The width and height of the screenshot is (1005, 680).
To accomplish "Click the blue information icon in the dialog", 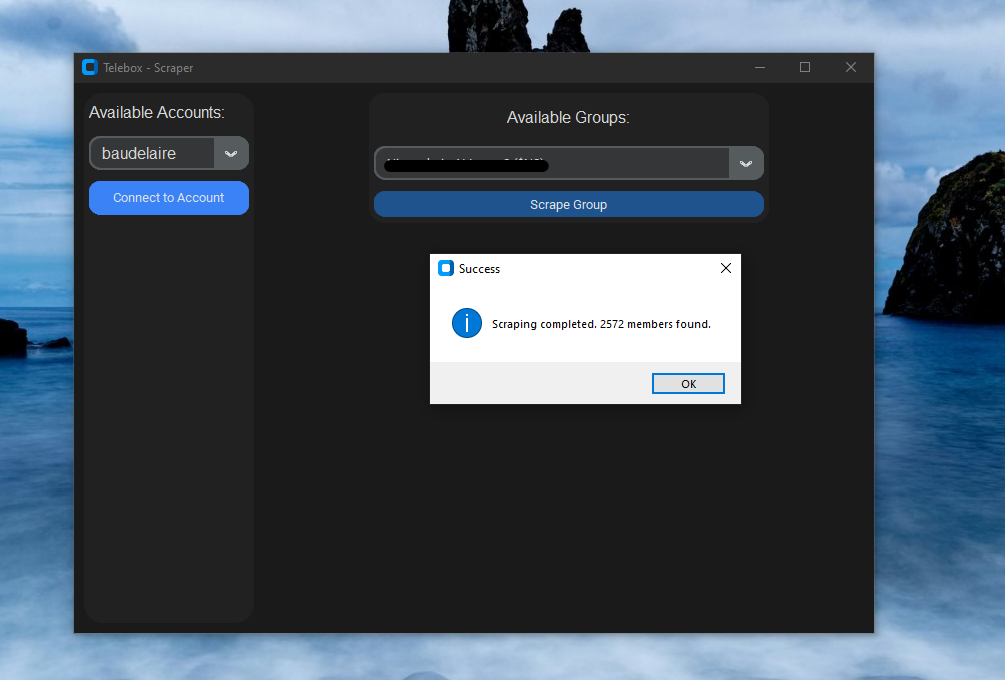I will [x=467, y=323].
